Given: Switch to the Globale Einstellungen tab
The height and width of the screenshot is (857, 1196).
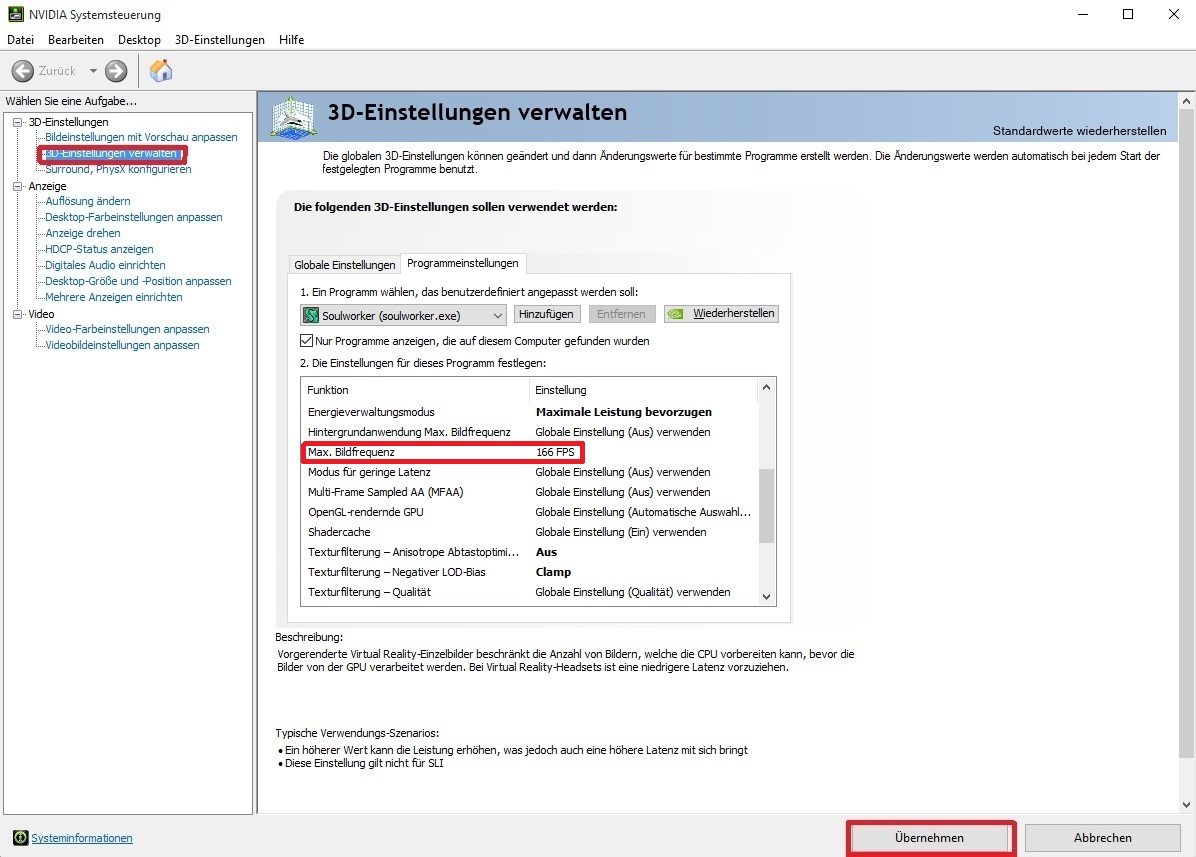Looking at the screenshot, I should pos(344,265).
